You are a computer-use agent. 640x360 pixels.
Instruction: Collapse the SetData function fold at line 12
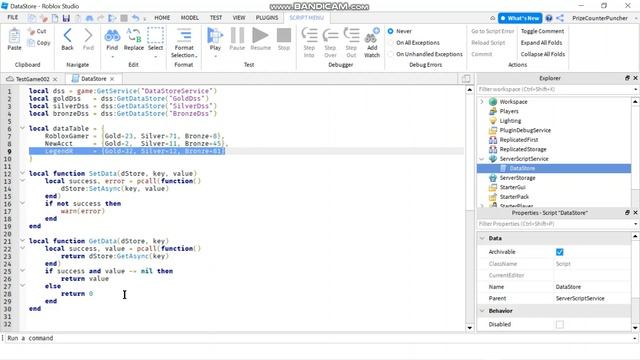22,173
